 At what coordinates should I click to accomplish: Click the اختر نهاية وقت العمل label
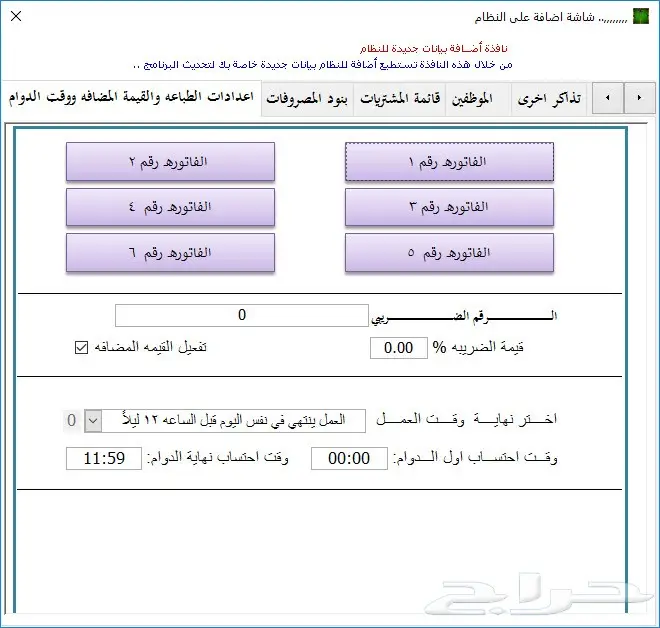(466, 419)
